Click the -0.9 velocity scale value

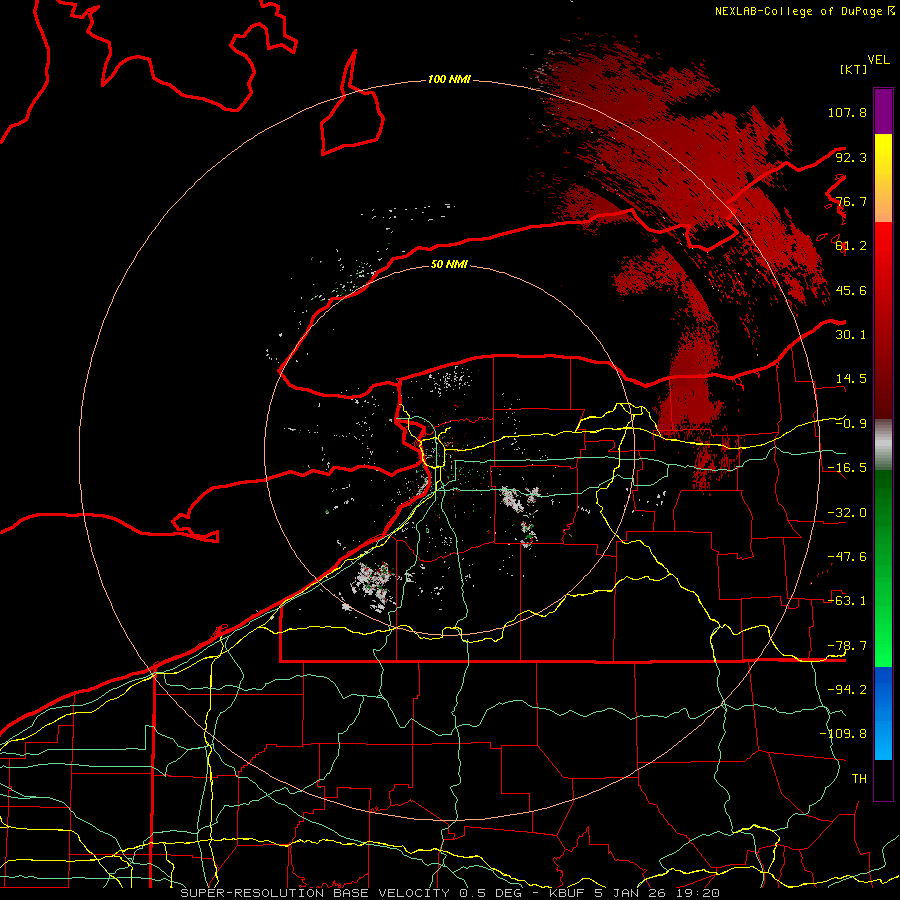[851, 424]
